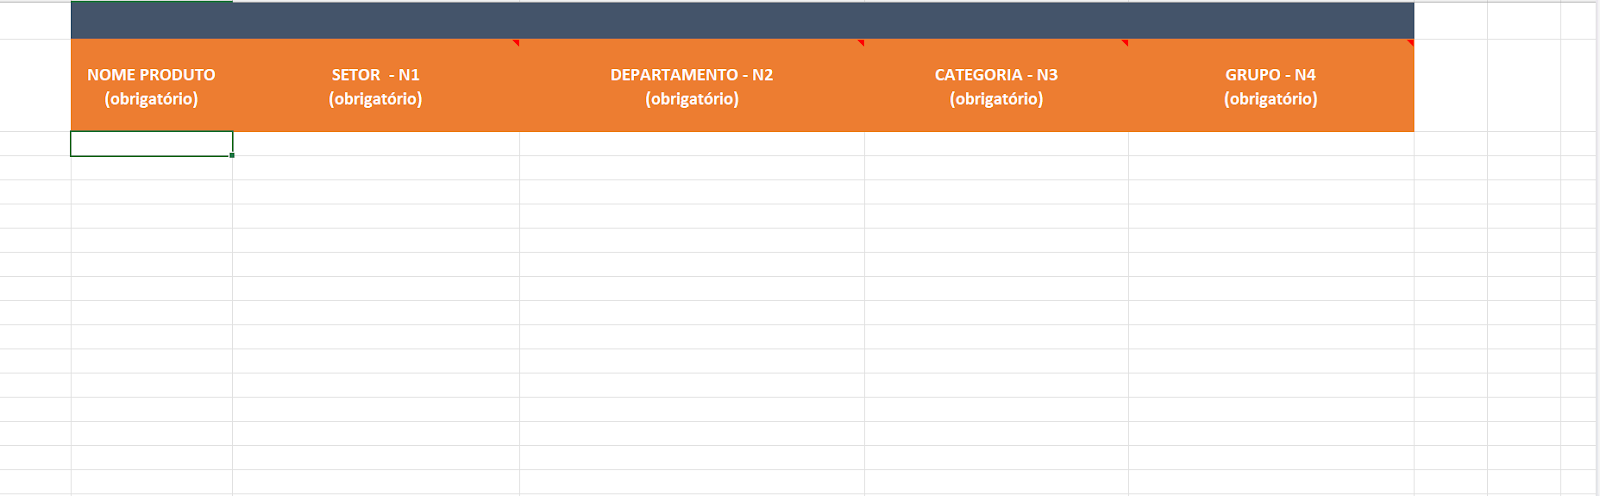Select the NOME PRODUTO header cell

click(x=151, y=86)
